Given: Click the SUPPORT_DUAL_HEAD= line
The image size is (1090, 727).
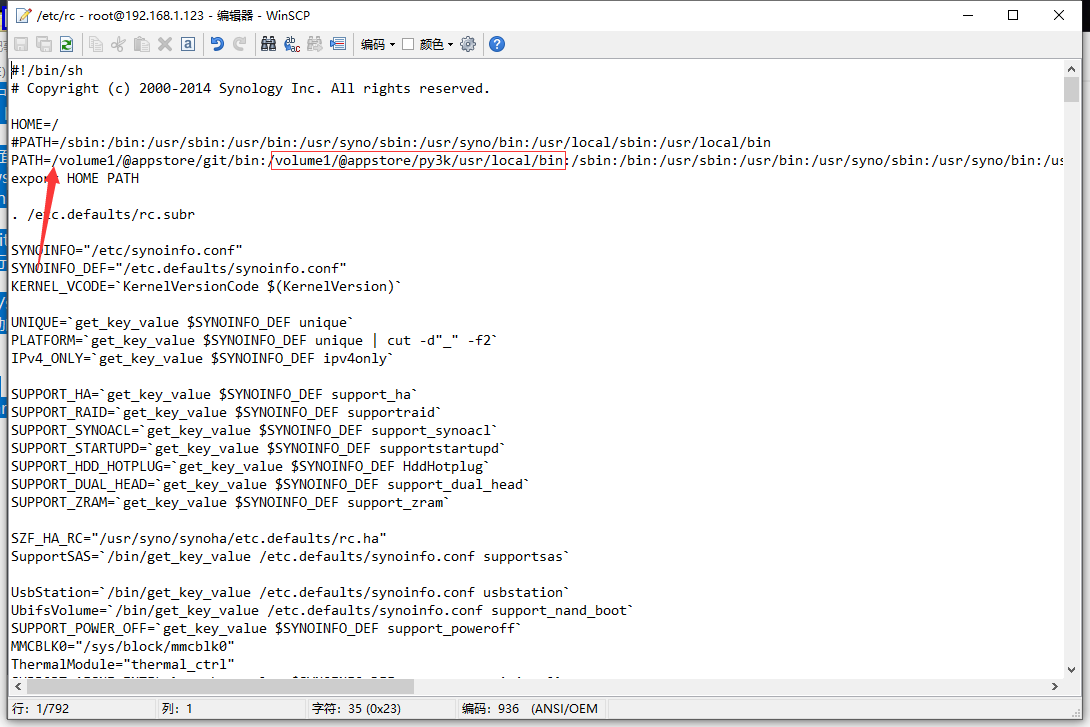Looking at the screenshot, I should pyautogui.click(x=270, y=484).
